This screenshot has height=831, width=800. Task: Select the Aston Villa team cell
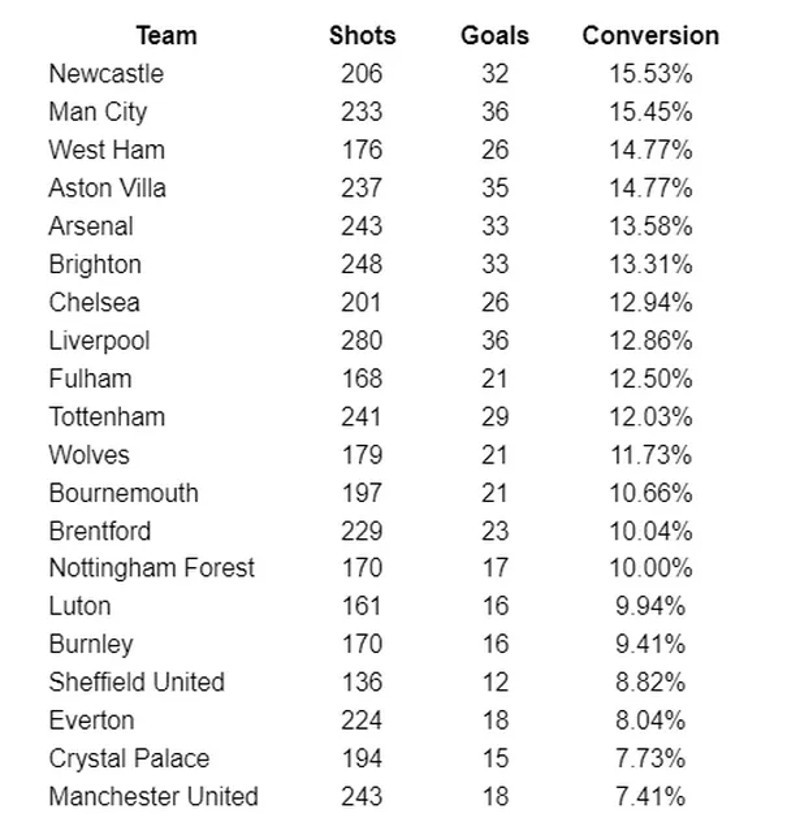[x=107, y=188]
